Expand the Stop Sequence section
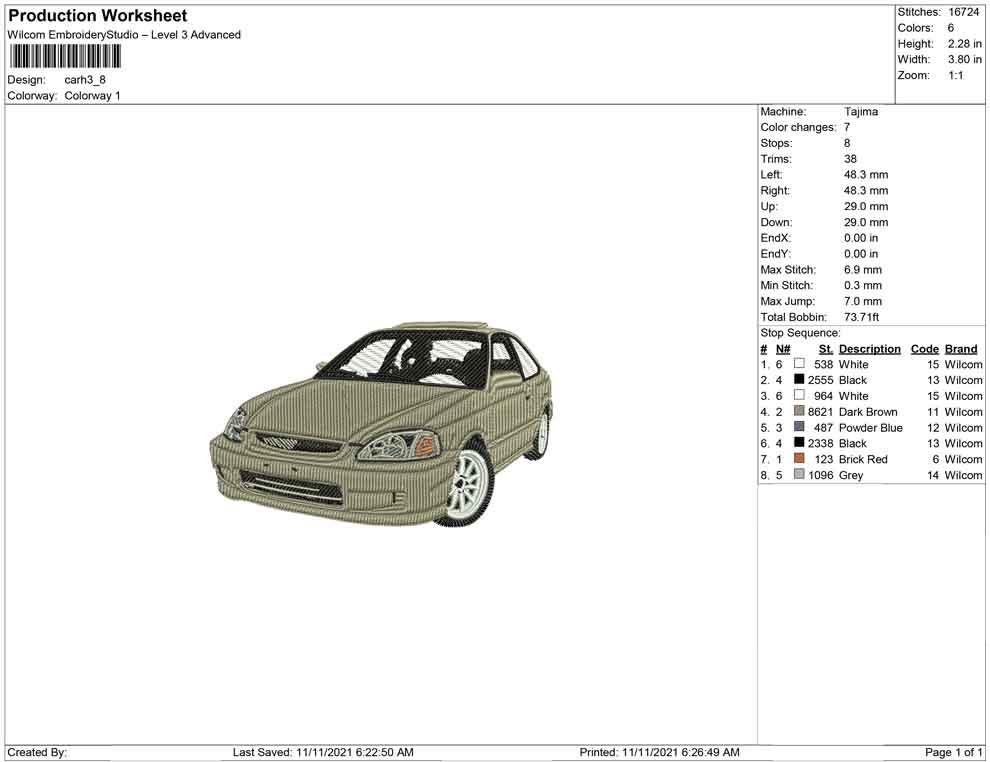The width and height of the screenshot is (990, 762). point(800,332)
